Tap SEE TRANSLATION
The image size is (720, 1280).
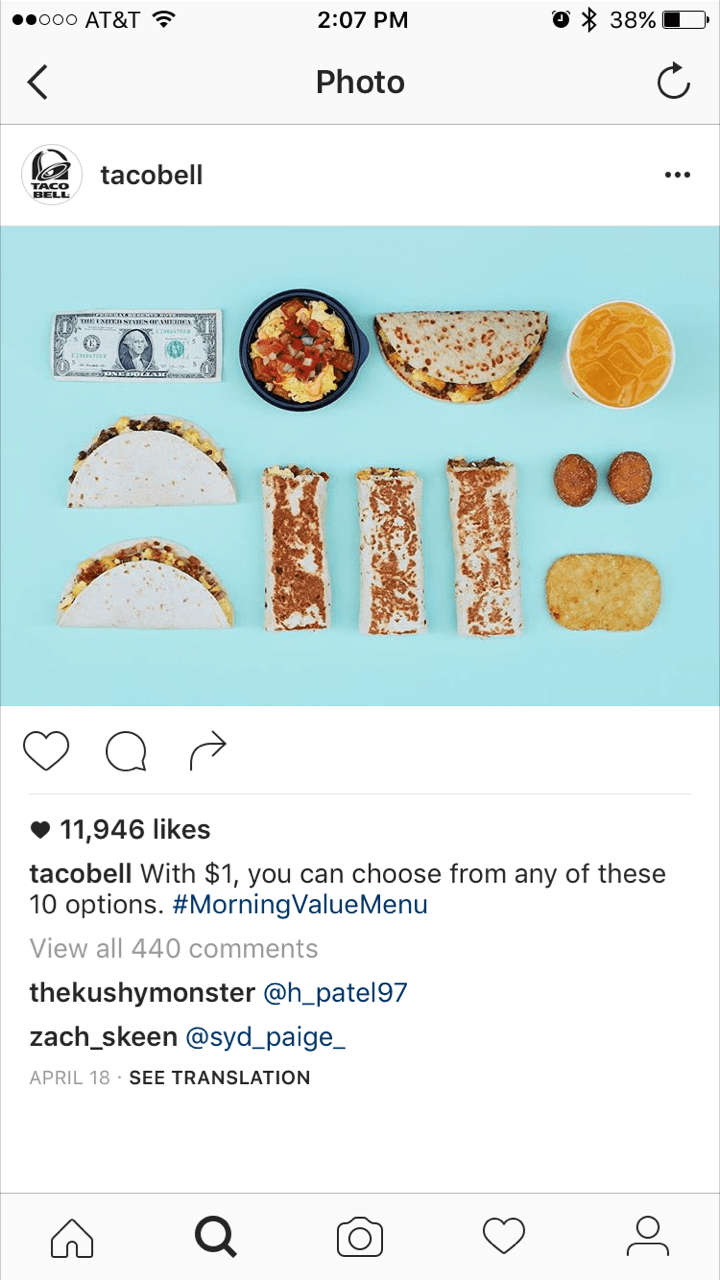(220, 1078)
